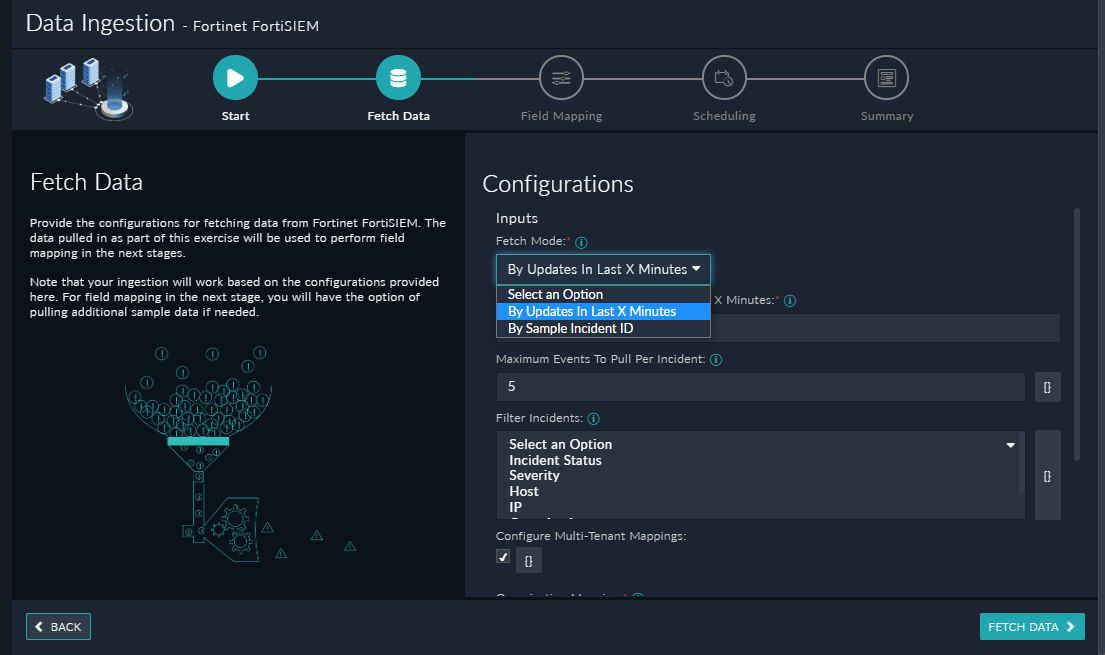Viewport: 1105px width, 655px height.
Task: Click the FETCH DATA button
Action: pyautogui.click(x=1032, y=626)
